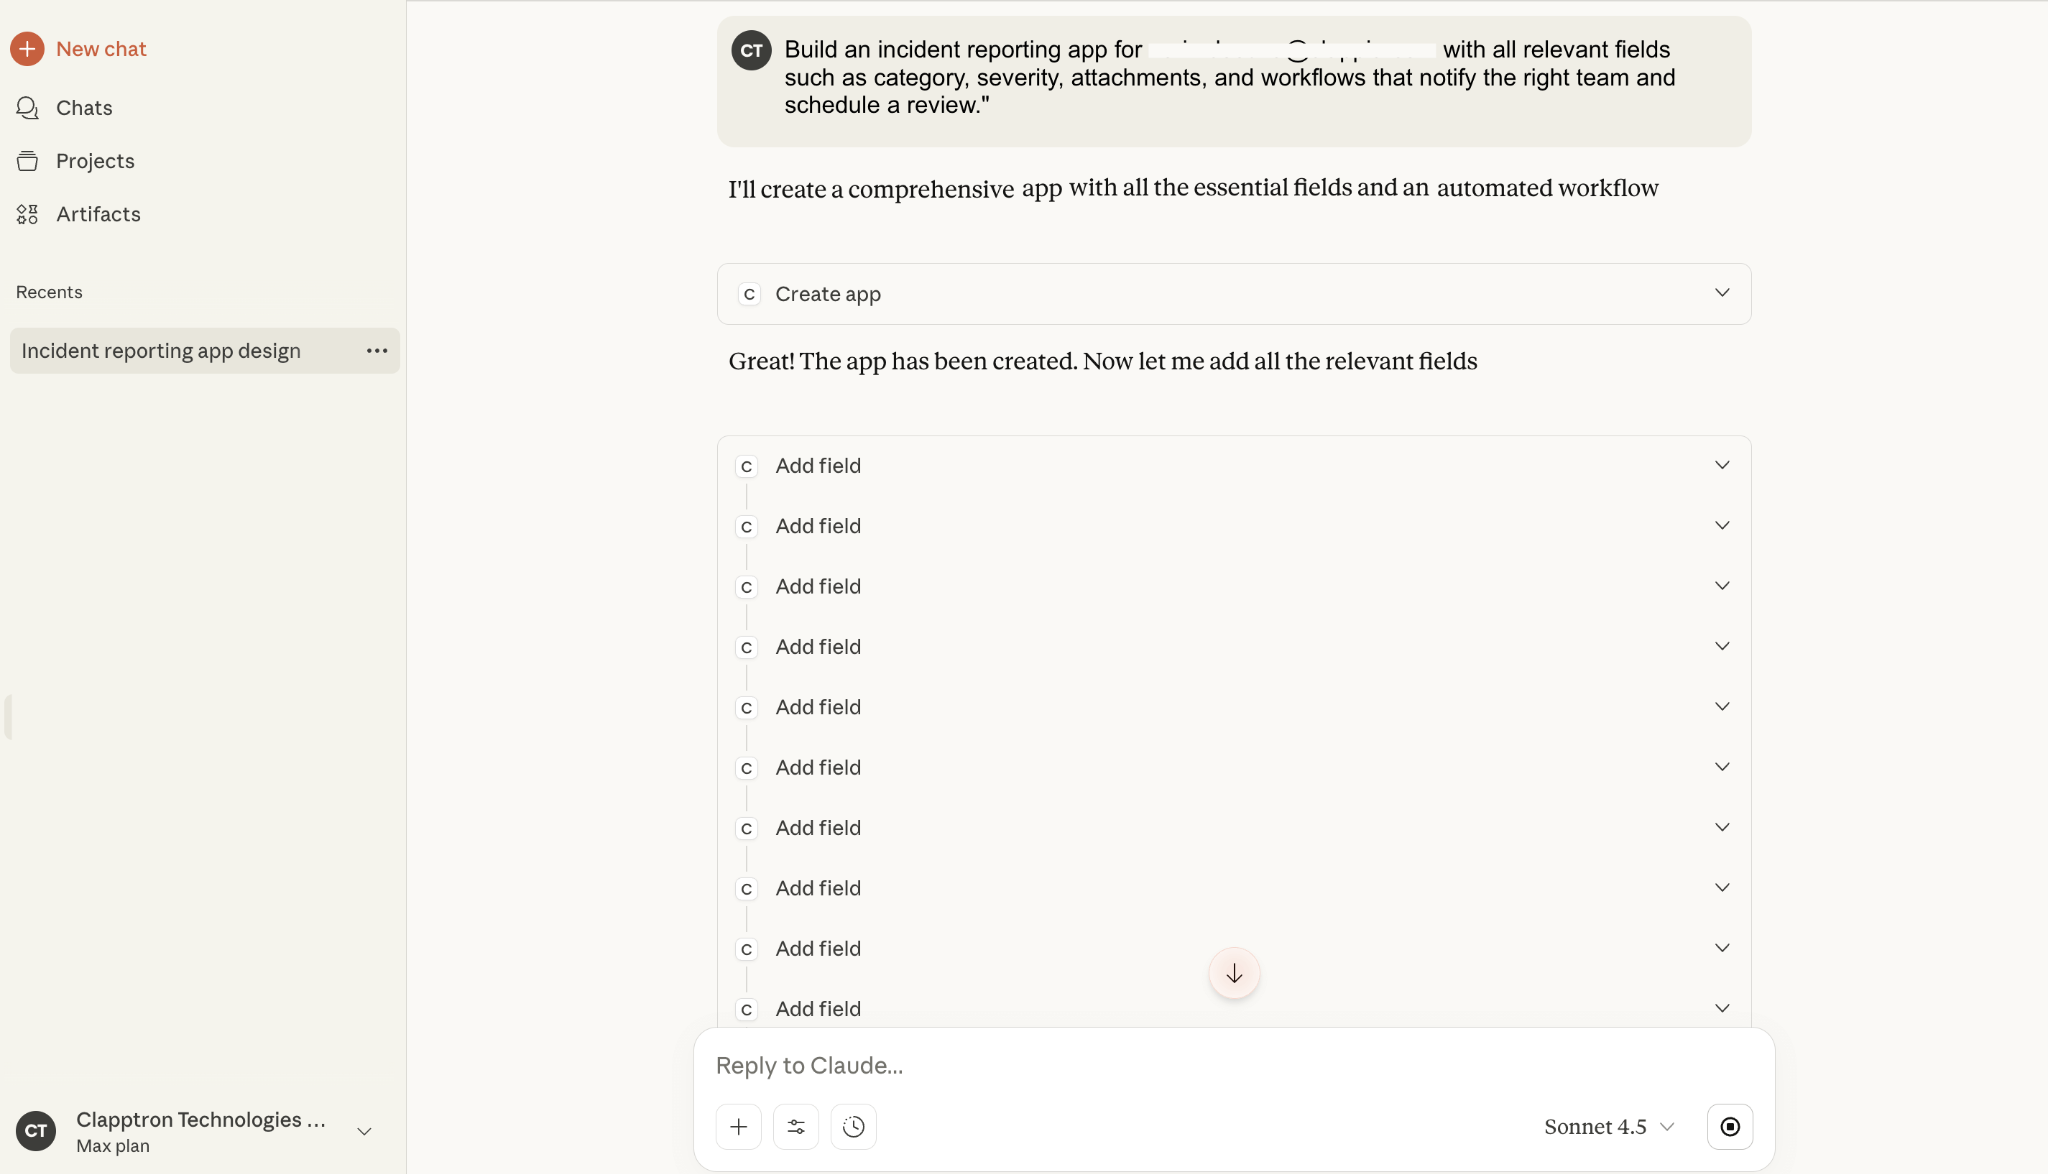Click the recent chats history clock icon
Image resolution: width=2048 pixels, height=1174 pixels.
[853, 1126]
